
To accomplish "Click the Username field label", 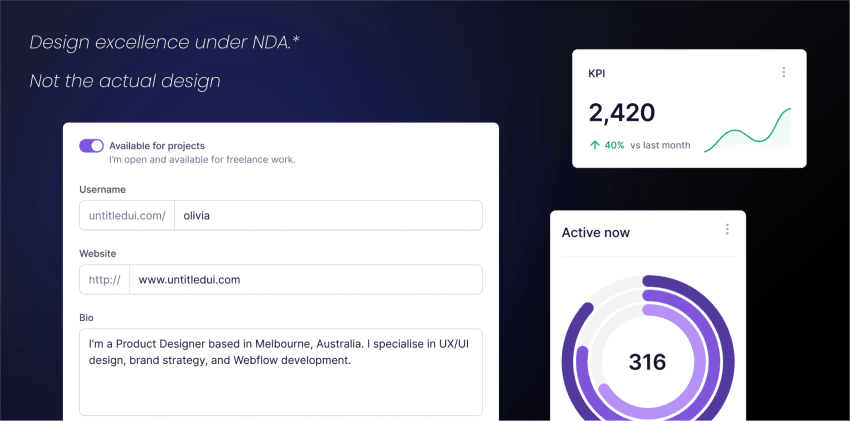I will coord(102,189).
